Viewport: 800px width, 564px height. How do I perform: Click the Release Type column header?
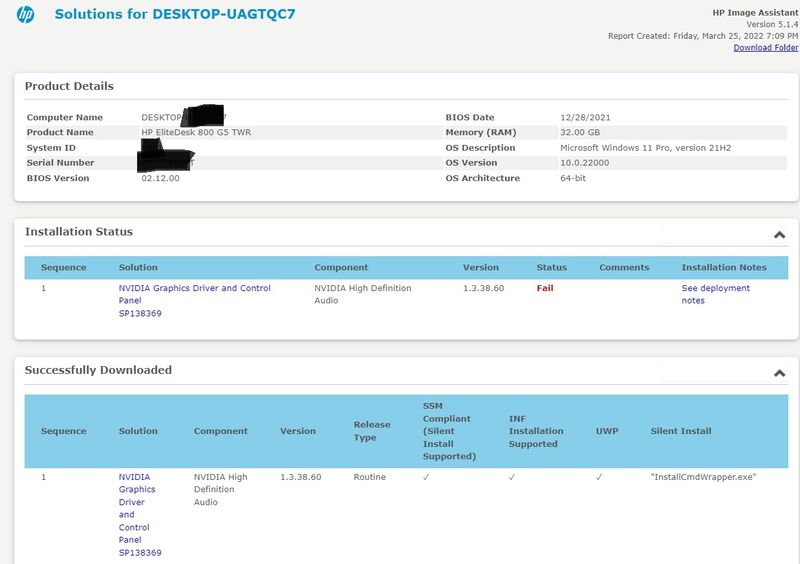click(x=372, y=431)
